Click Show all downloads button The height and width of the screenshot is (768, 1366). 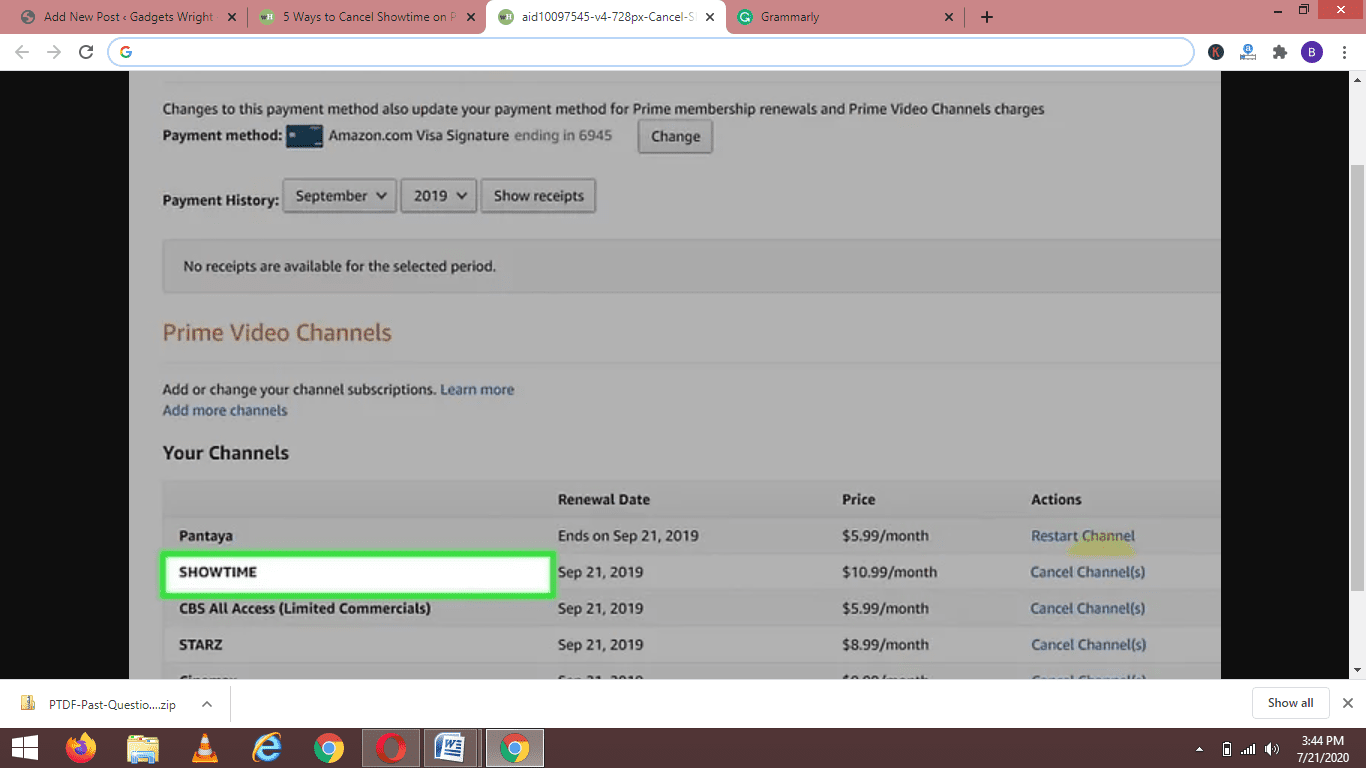(x=1290, y=703)
